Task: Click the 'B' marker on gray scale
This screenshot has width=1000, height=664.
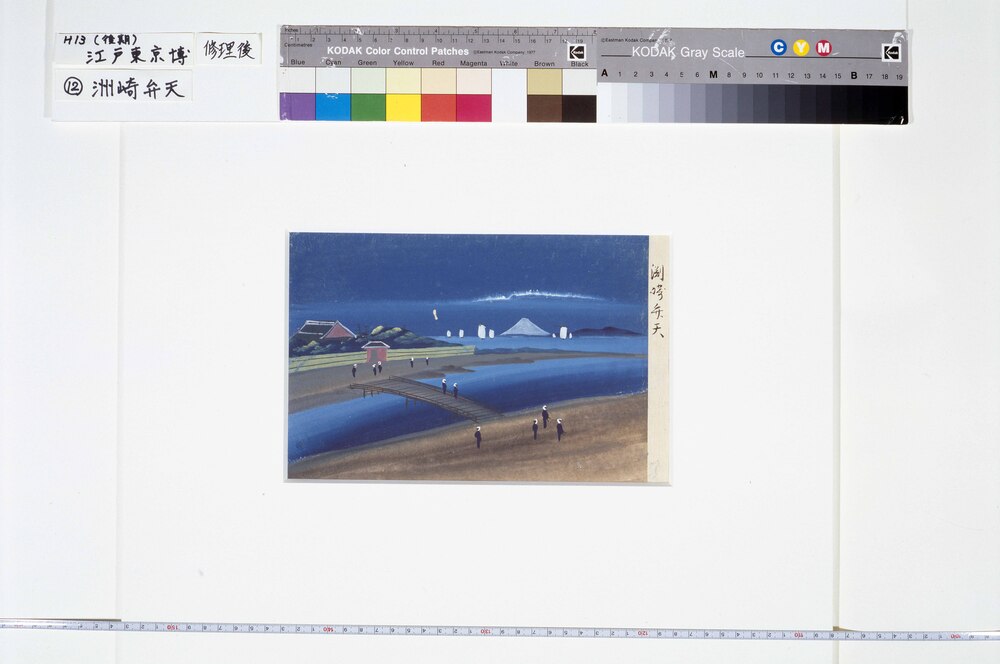Action: (x=853, y=75)
